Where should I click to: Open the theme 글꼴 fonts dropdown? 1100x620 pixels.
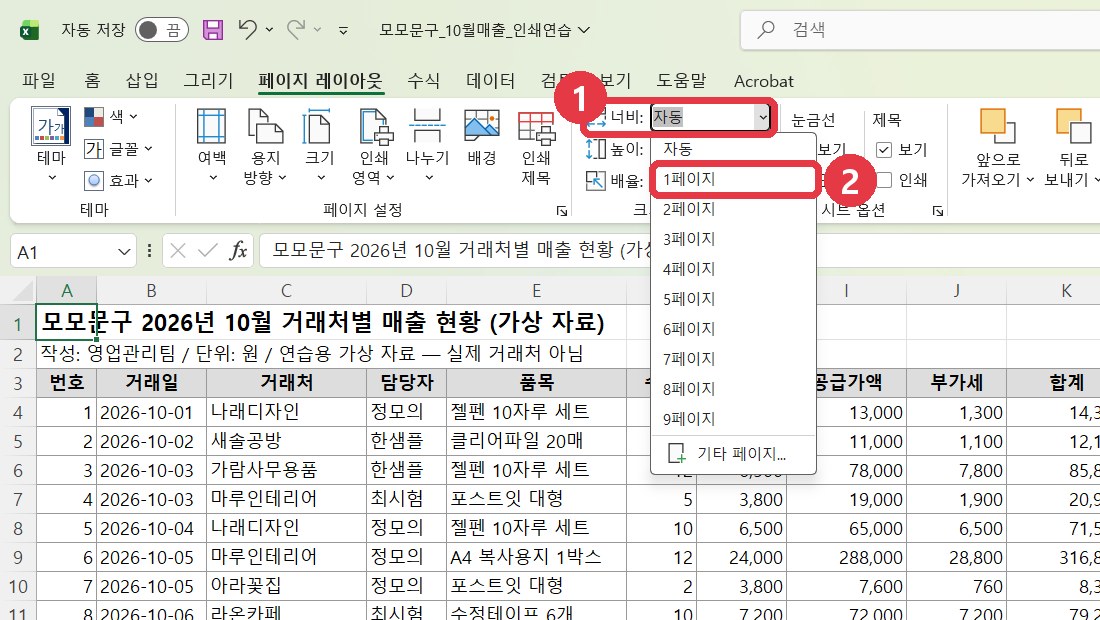pos(118,149)
